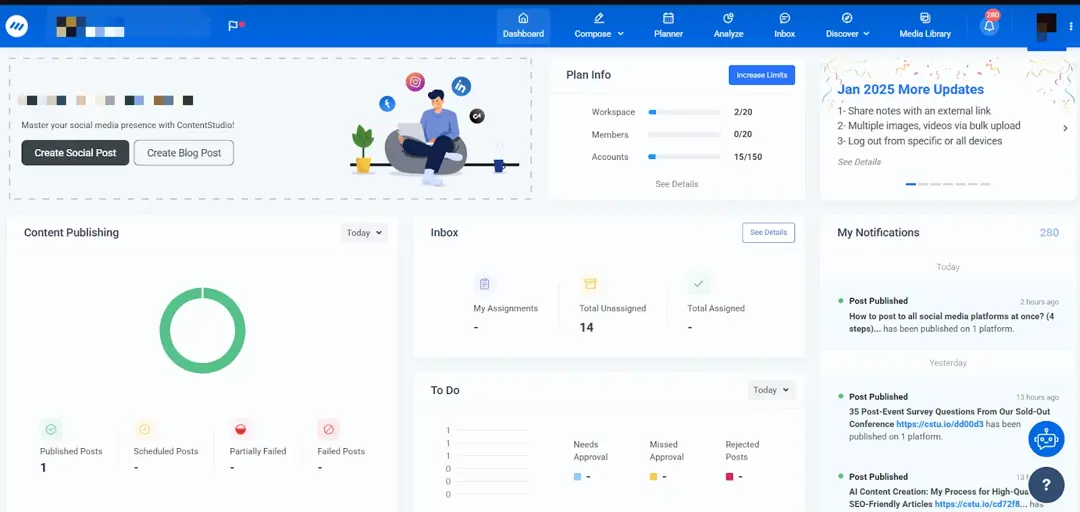The height and width of the screenshot is (512, 1080).
Task: Expand the Compose menu
Action: point(599,26)
